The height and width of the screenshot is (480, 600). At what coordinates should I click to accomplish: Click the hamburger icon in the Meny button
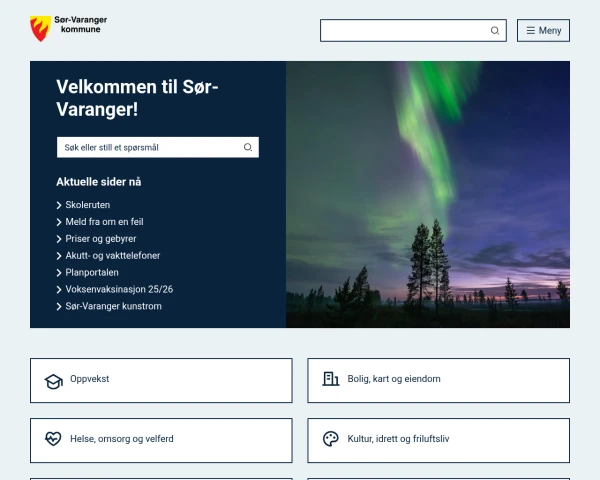coord(531,31)
